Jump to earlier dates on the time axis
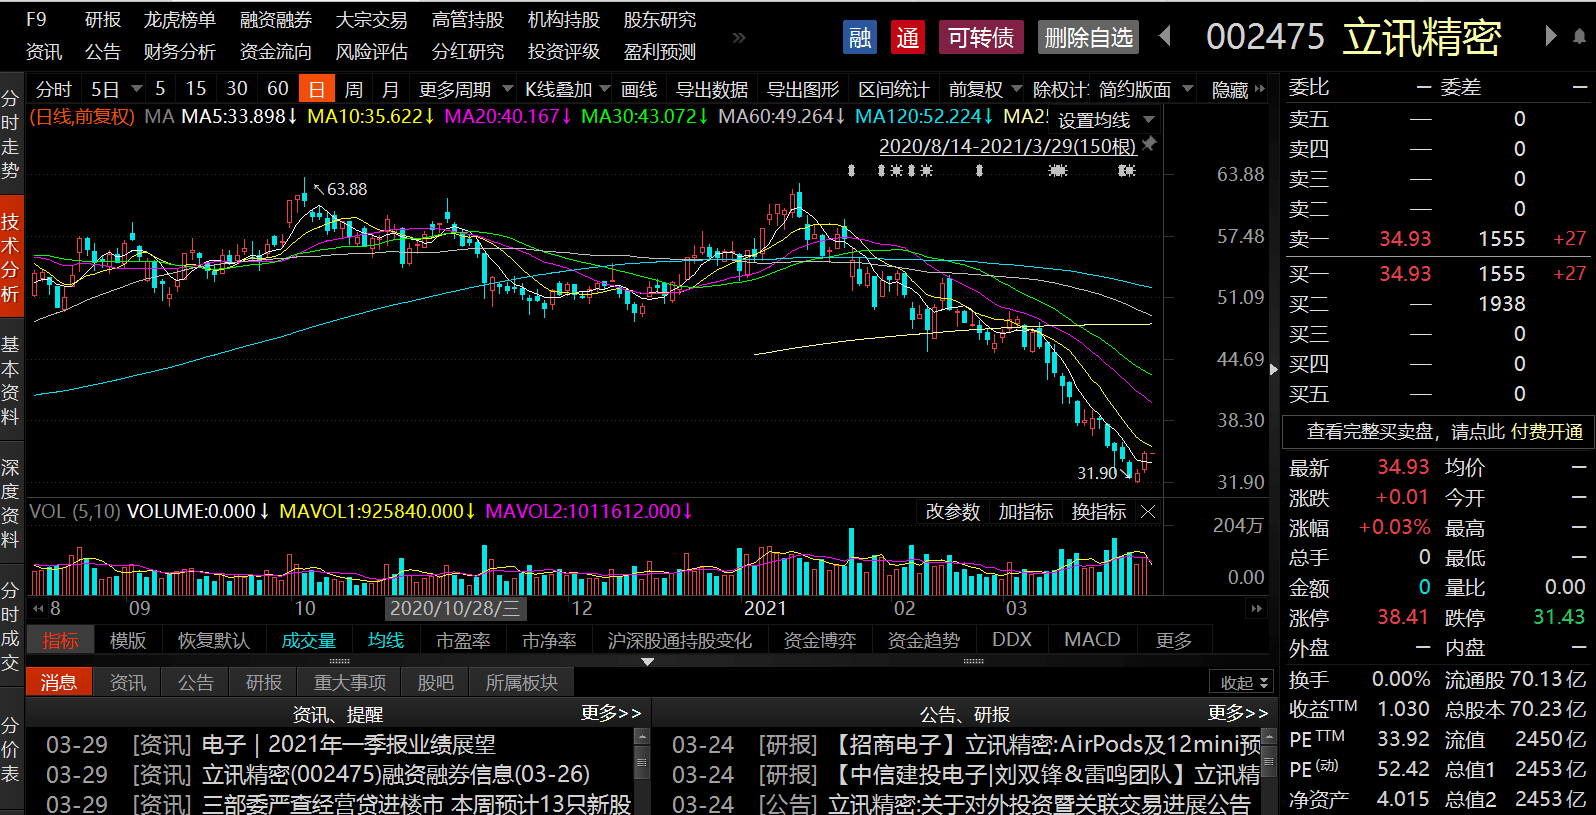 coord(37,608)
